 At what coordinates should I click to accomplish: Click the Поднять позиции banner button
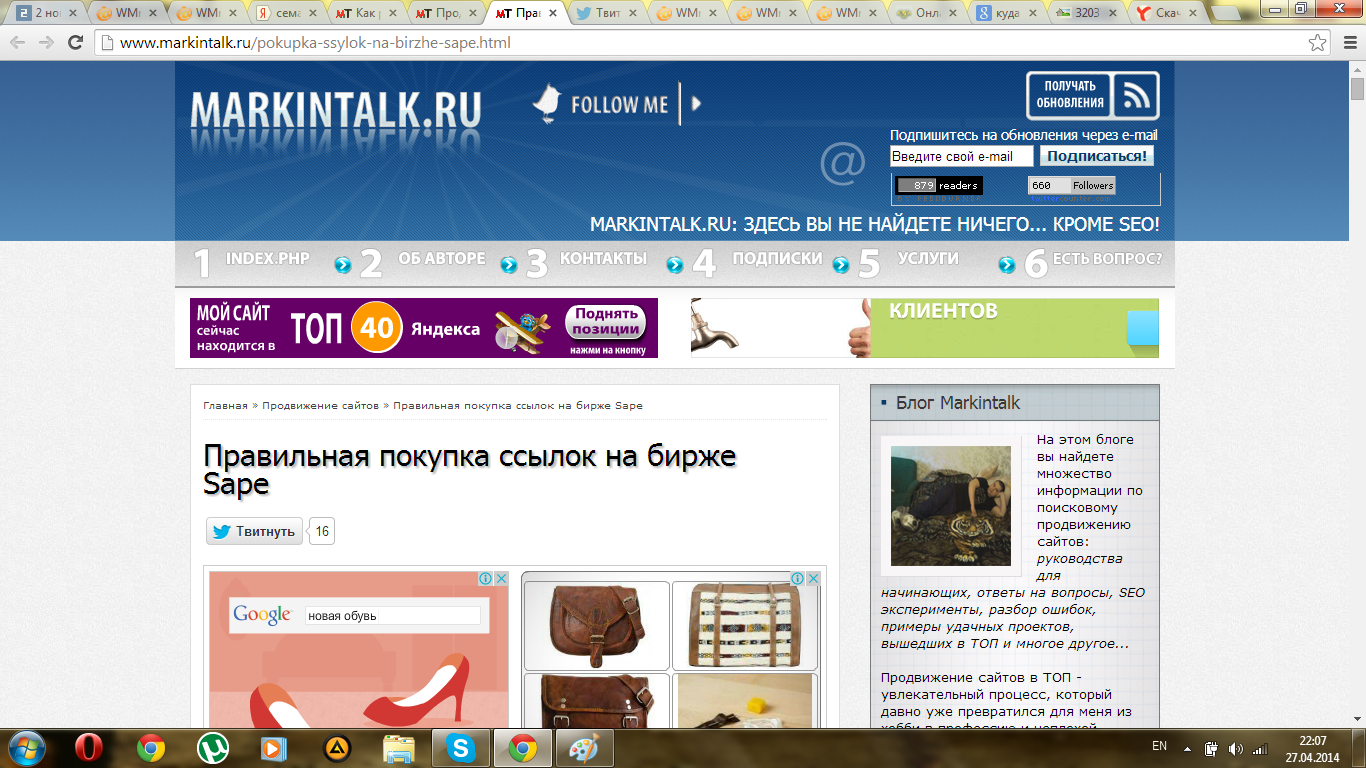[x=606, y=322]
